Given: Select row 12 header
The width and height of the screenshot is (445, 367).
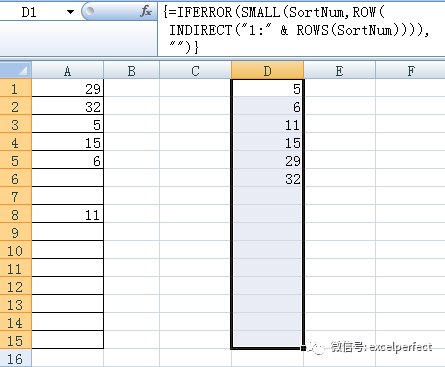Looking at the screenshot, I should click(x=15, y=286).
